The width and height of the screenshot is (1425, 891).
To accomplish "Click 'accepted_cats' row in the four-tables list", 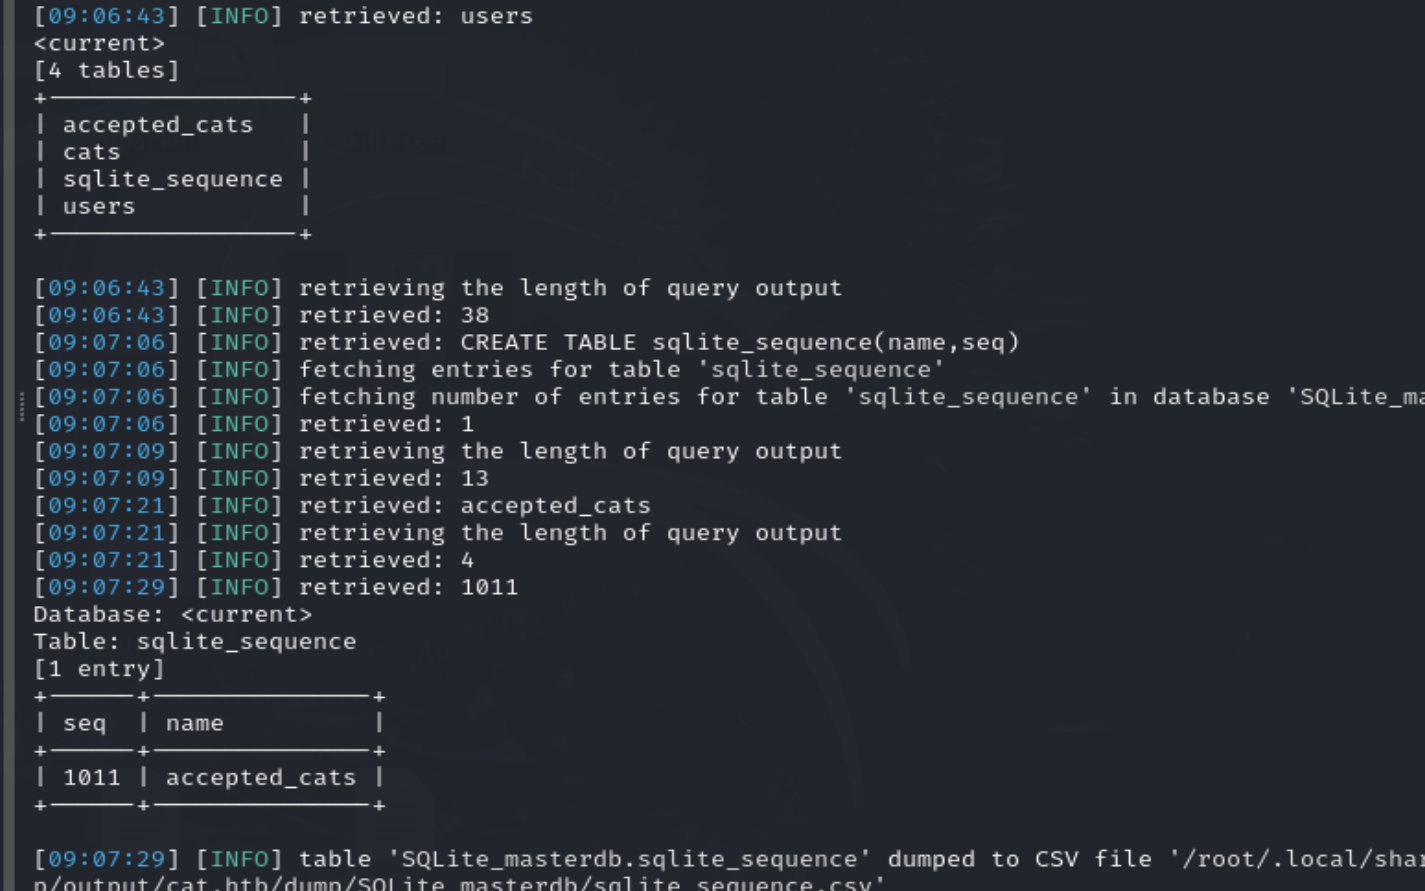I will (157, 125).
